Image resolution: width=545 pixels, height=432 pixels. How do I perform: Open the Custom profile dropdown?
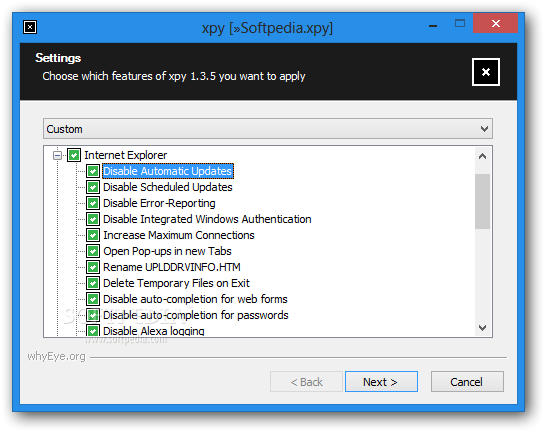tap(268, 129)
